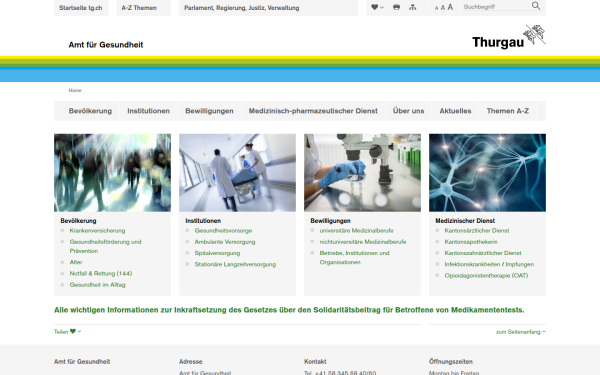Open the Krankenversicherung link
Image resolution: width=600 pixels, height=375 pixels.
coord(97,231)
